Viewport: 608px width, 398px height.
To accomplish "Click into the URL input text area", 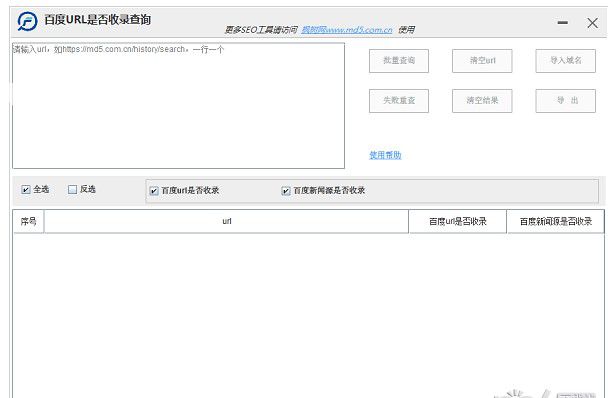I will pyautogui.click(x=178, y=106).
